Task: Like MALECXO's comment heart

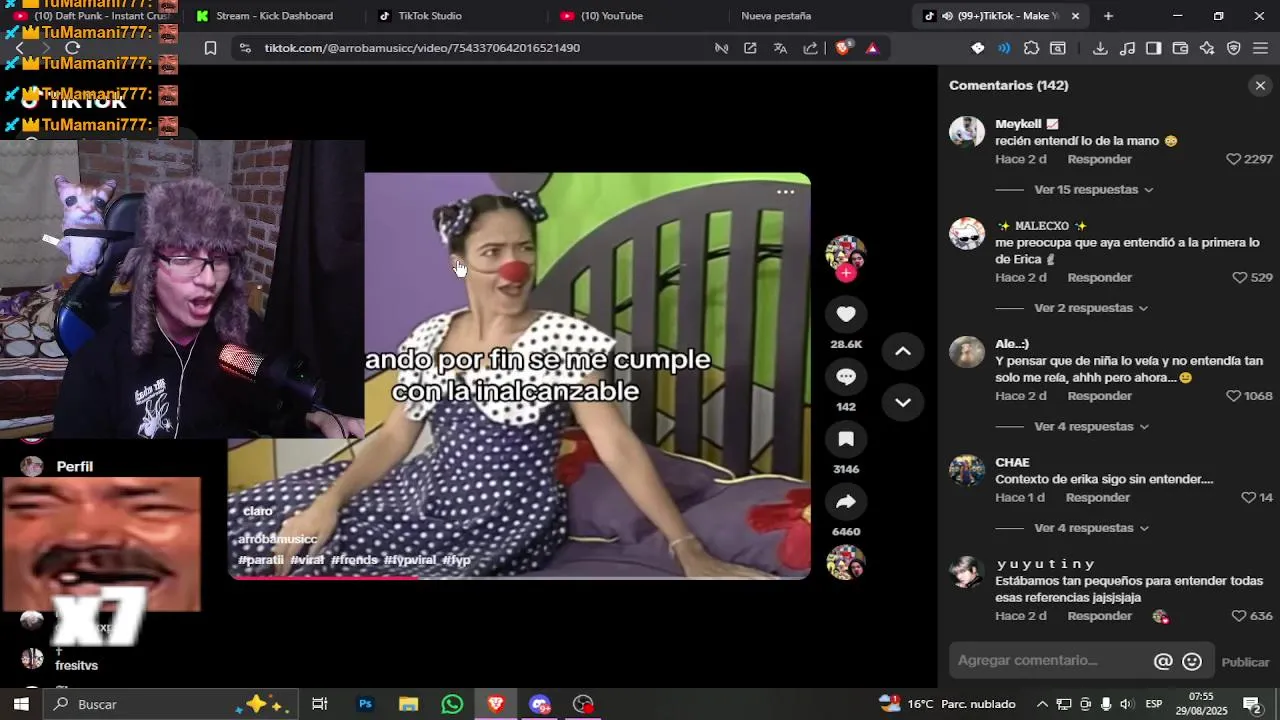Action: point(1240,278)
